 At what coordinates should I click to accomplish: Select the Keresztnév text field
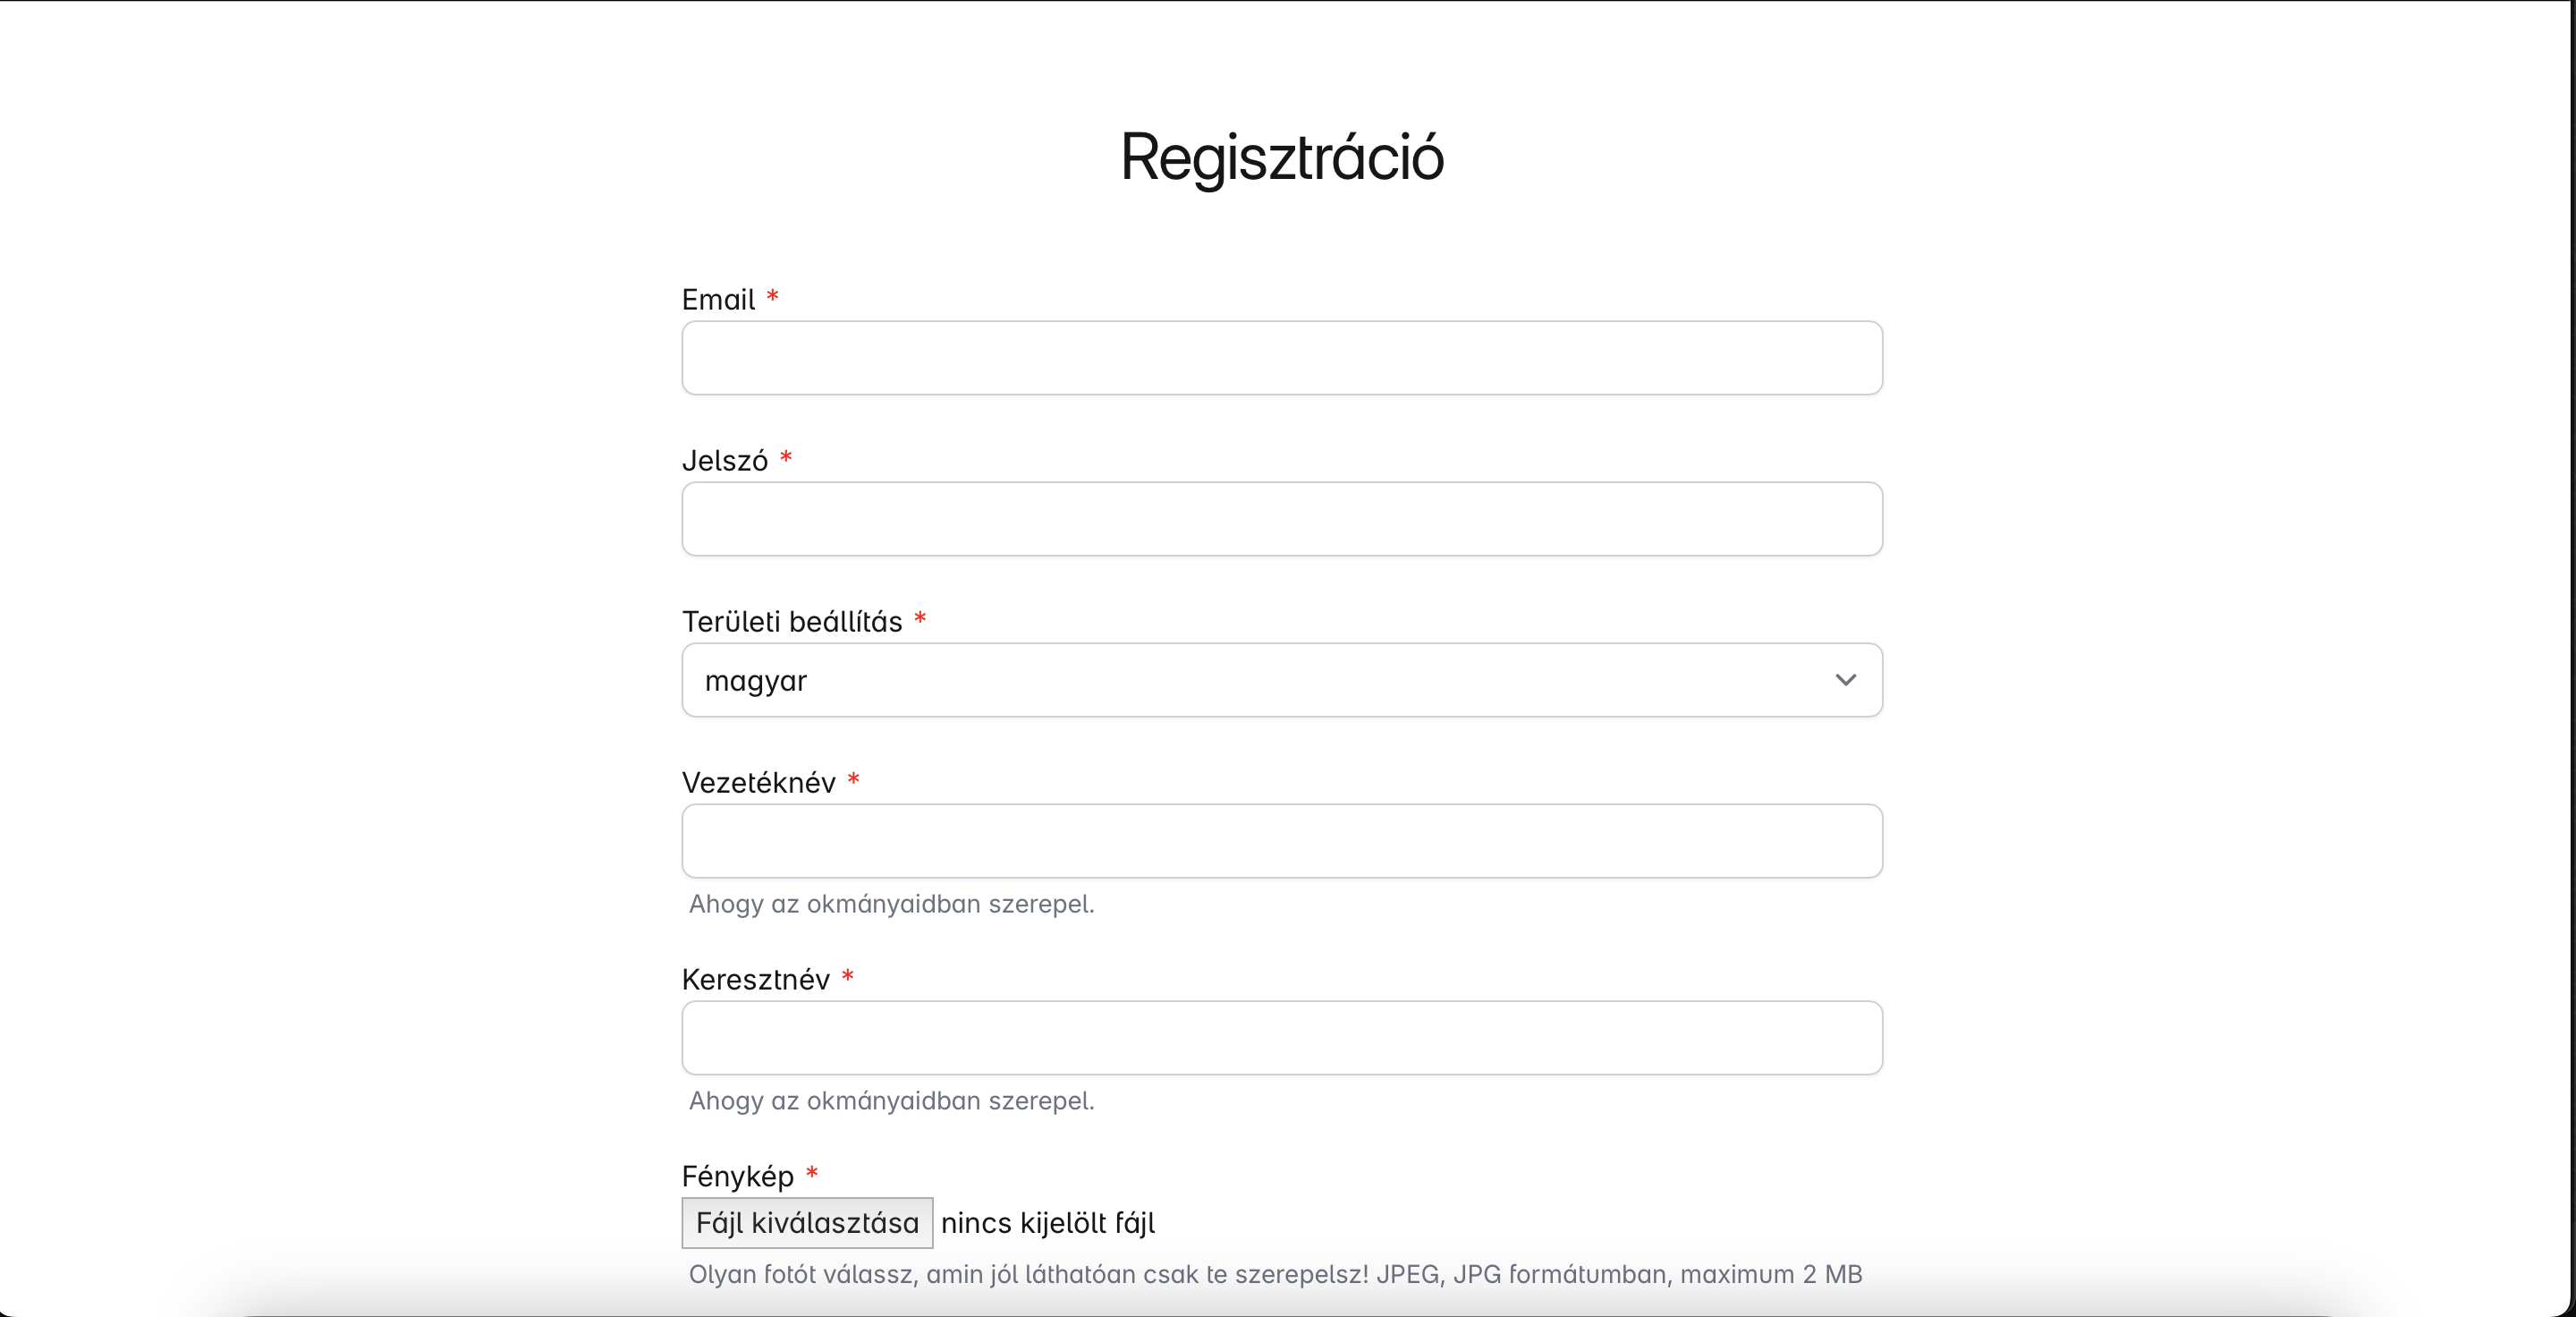pyautogui.click(x=1281, y=1038)
